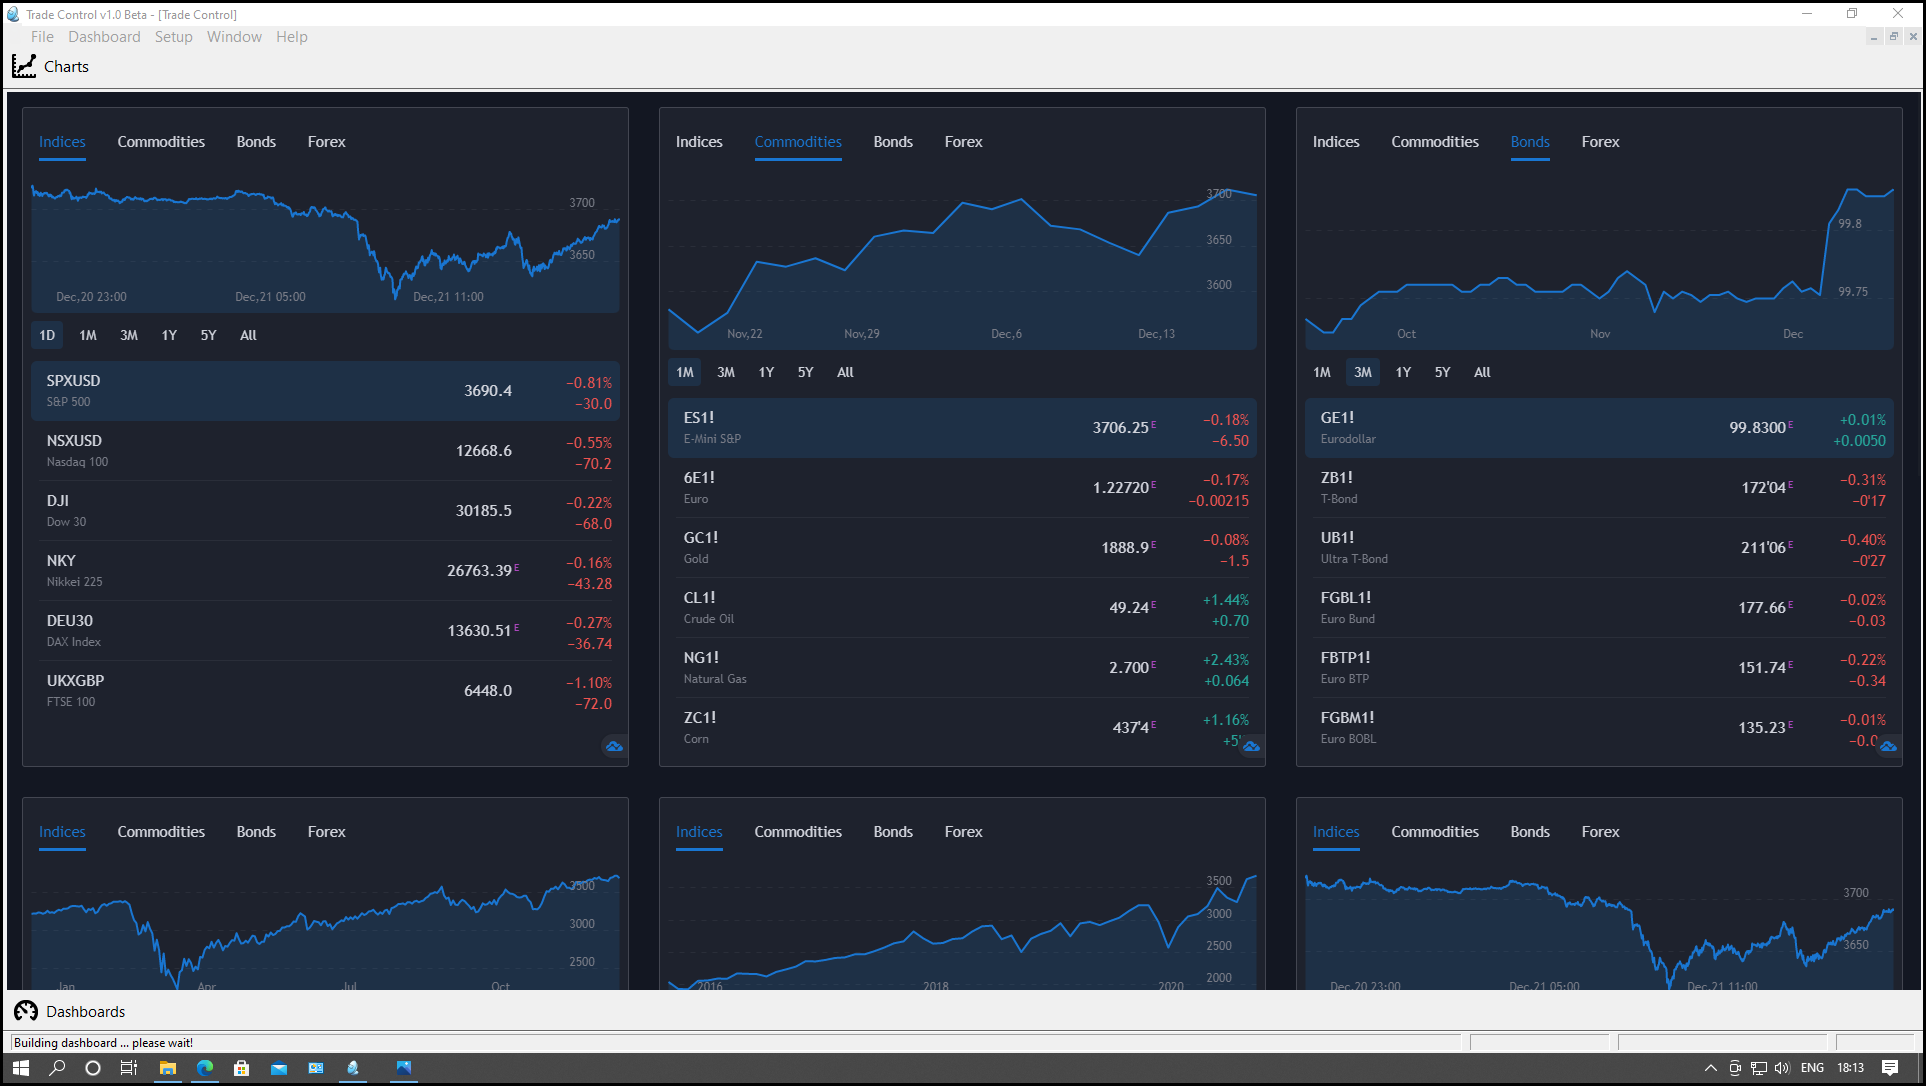The width and height of the screenshot is (1926, 1086).
Task: Set Commodities chart to 3M range
Action: click(726, 372)
